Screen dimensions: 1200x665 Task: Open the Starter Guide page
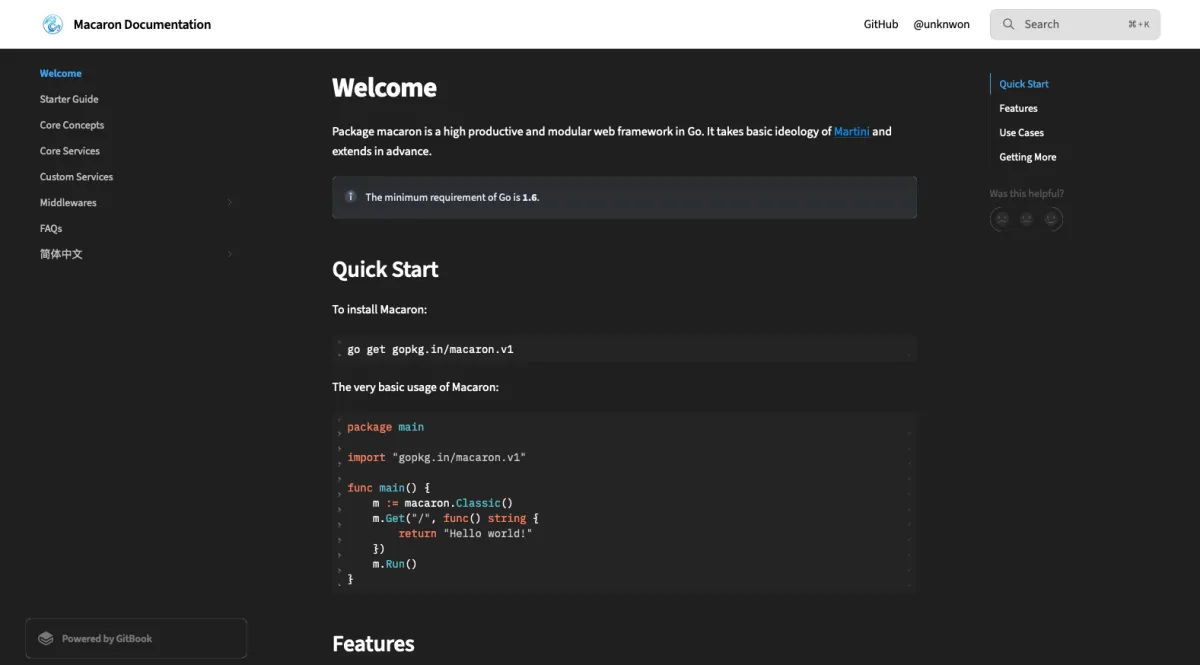tap(69, 99)
